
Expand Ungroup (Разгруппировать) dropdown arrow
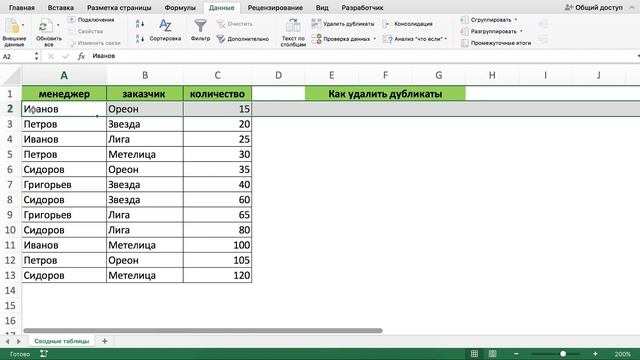[x=521, y=31]
